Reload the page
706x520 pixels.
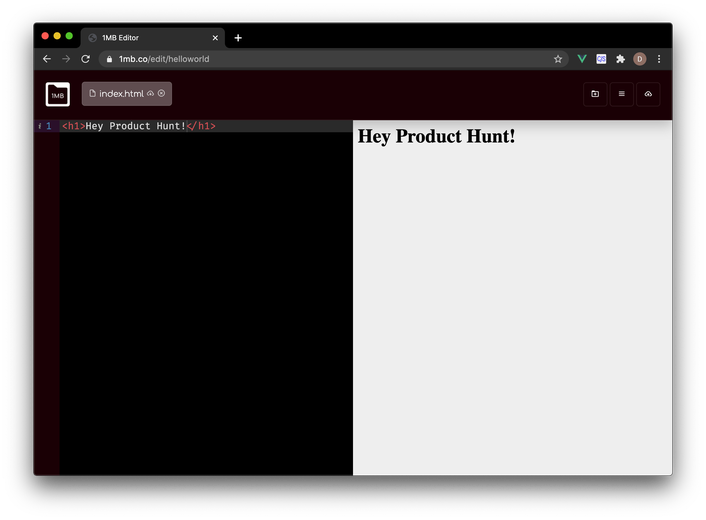click(x=85, y=59)
